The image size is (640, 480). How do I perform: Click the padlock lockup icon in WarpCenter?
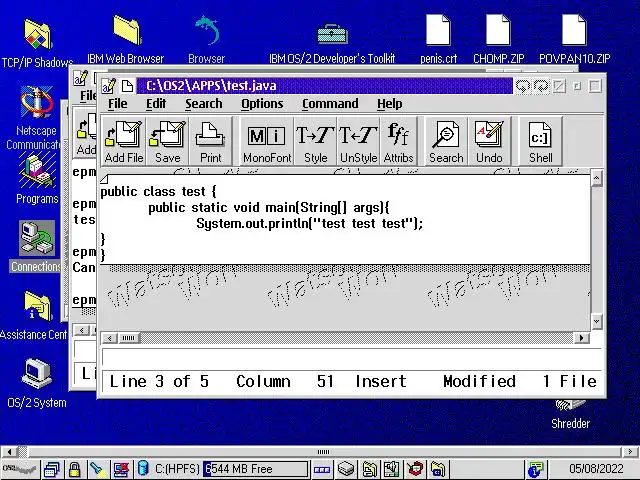coord(74,469)
